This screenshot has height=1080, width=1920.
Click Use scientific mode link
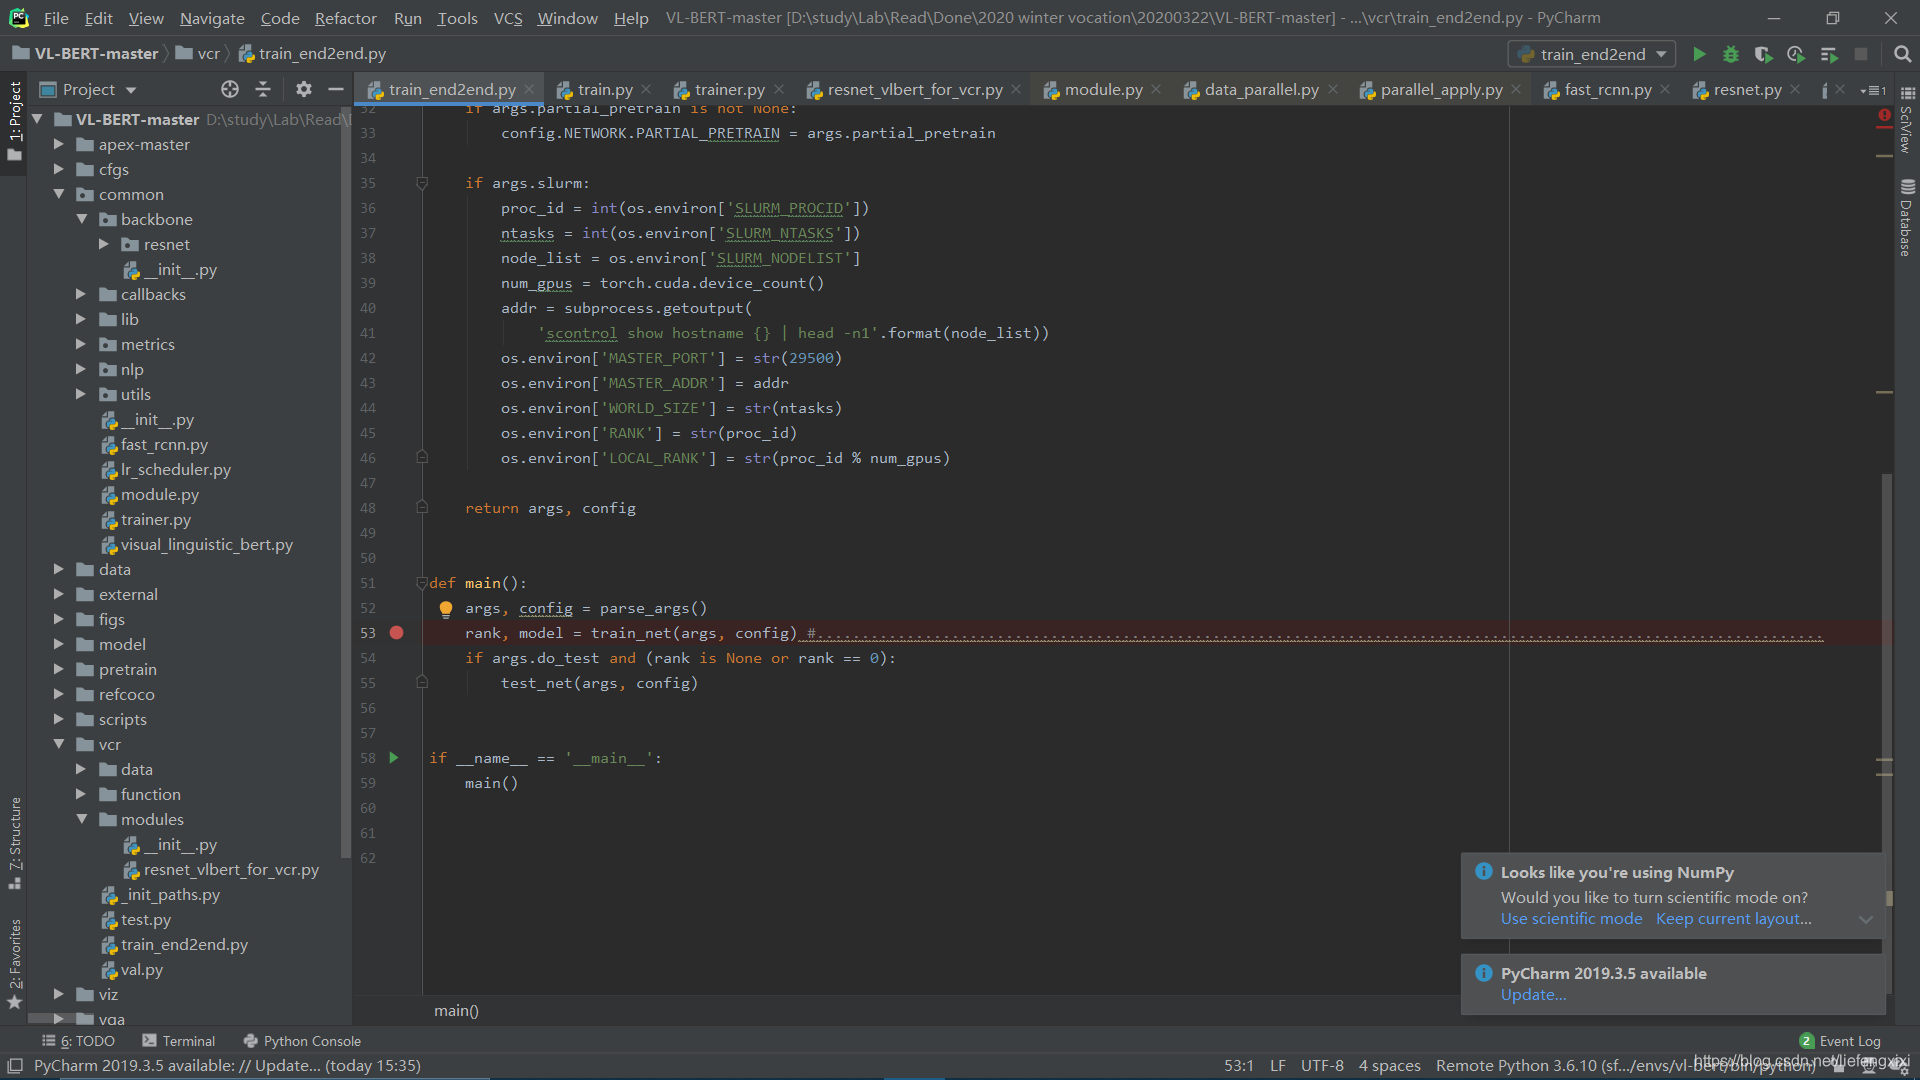[1571, 919]
